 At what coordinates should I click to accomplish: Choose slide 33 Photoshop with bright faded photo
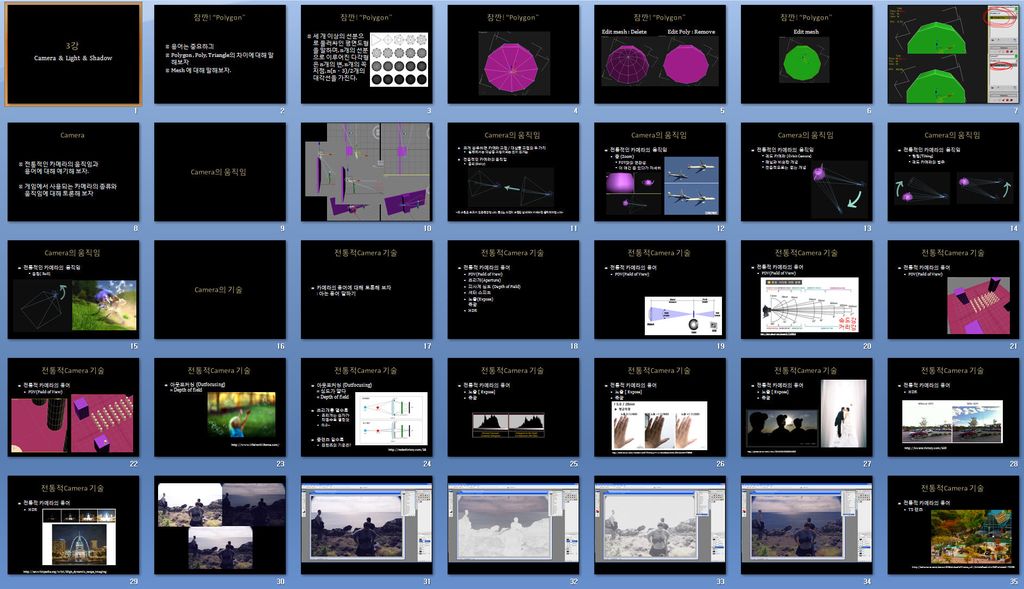pos(660,525)
